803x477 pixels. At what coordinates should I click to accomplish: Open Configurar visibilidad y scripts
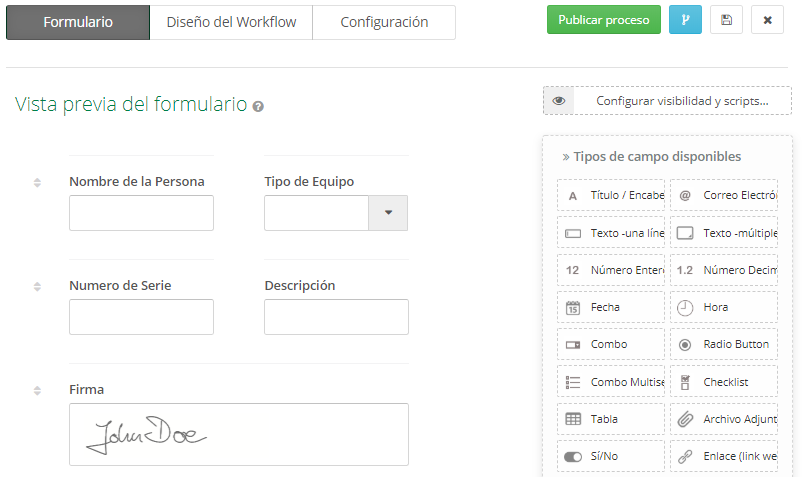pyautogui.click(x=682, y=101)
